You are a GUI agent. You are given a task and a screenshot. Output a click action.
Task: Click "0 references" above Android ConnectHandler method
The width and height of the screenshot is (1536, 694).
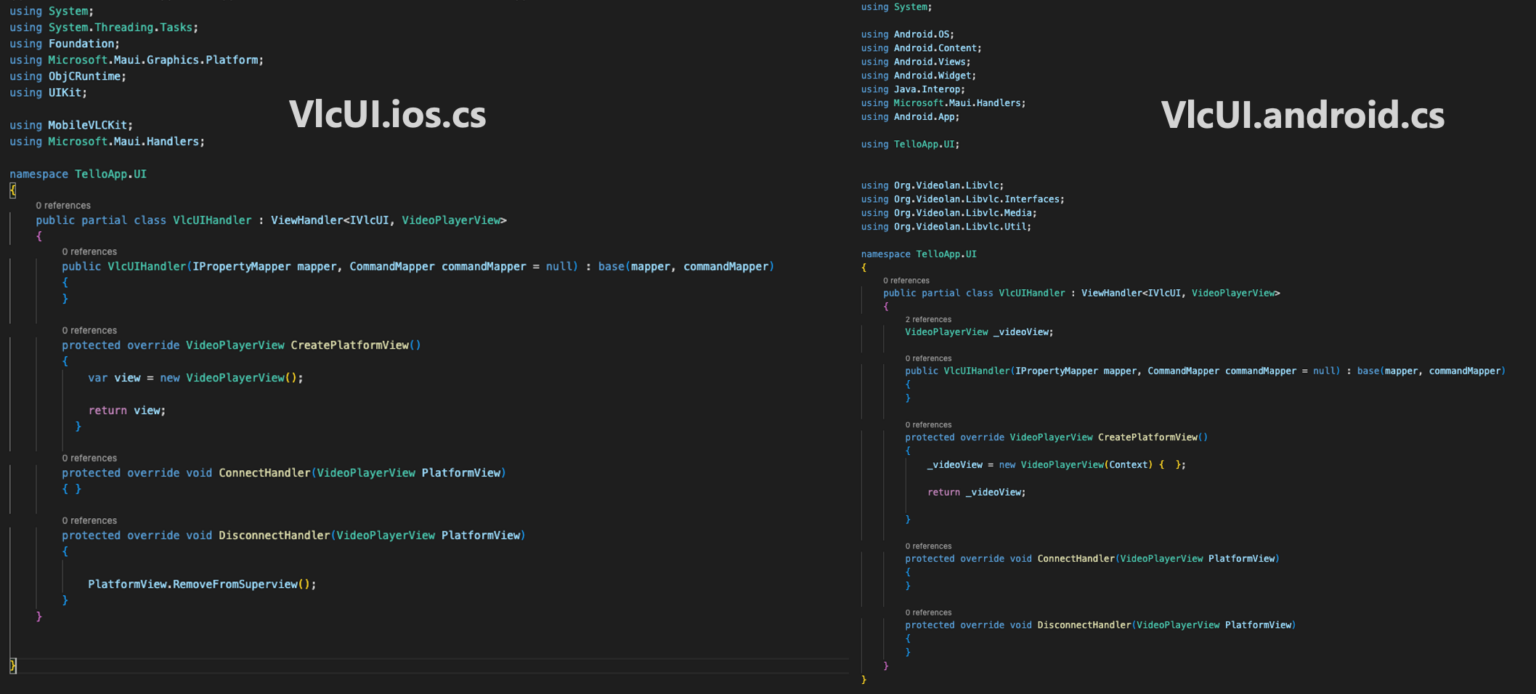(x=928, y=546)
